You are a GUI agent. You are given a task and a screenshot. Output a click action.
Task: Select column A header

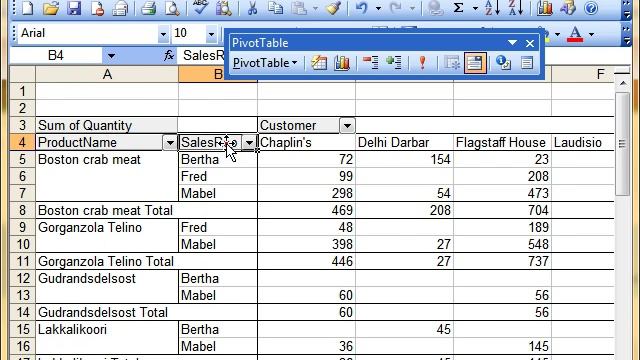tap(107, 74)
